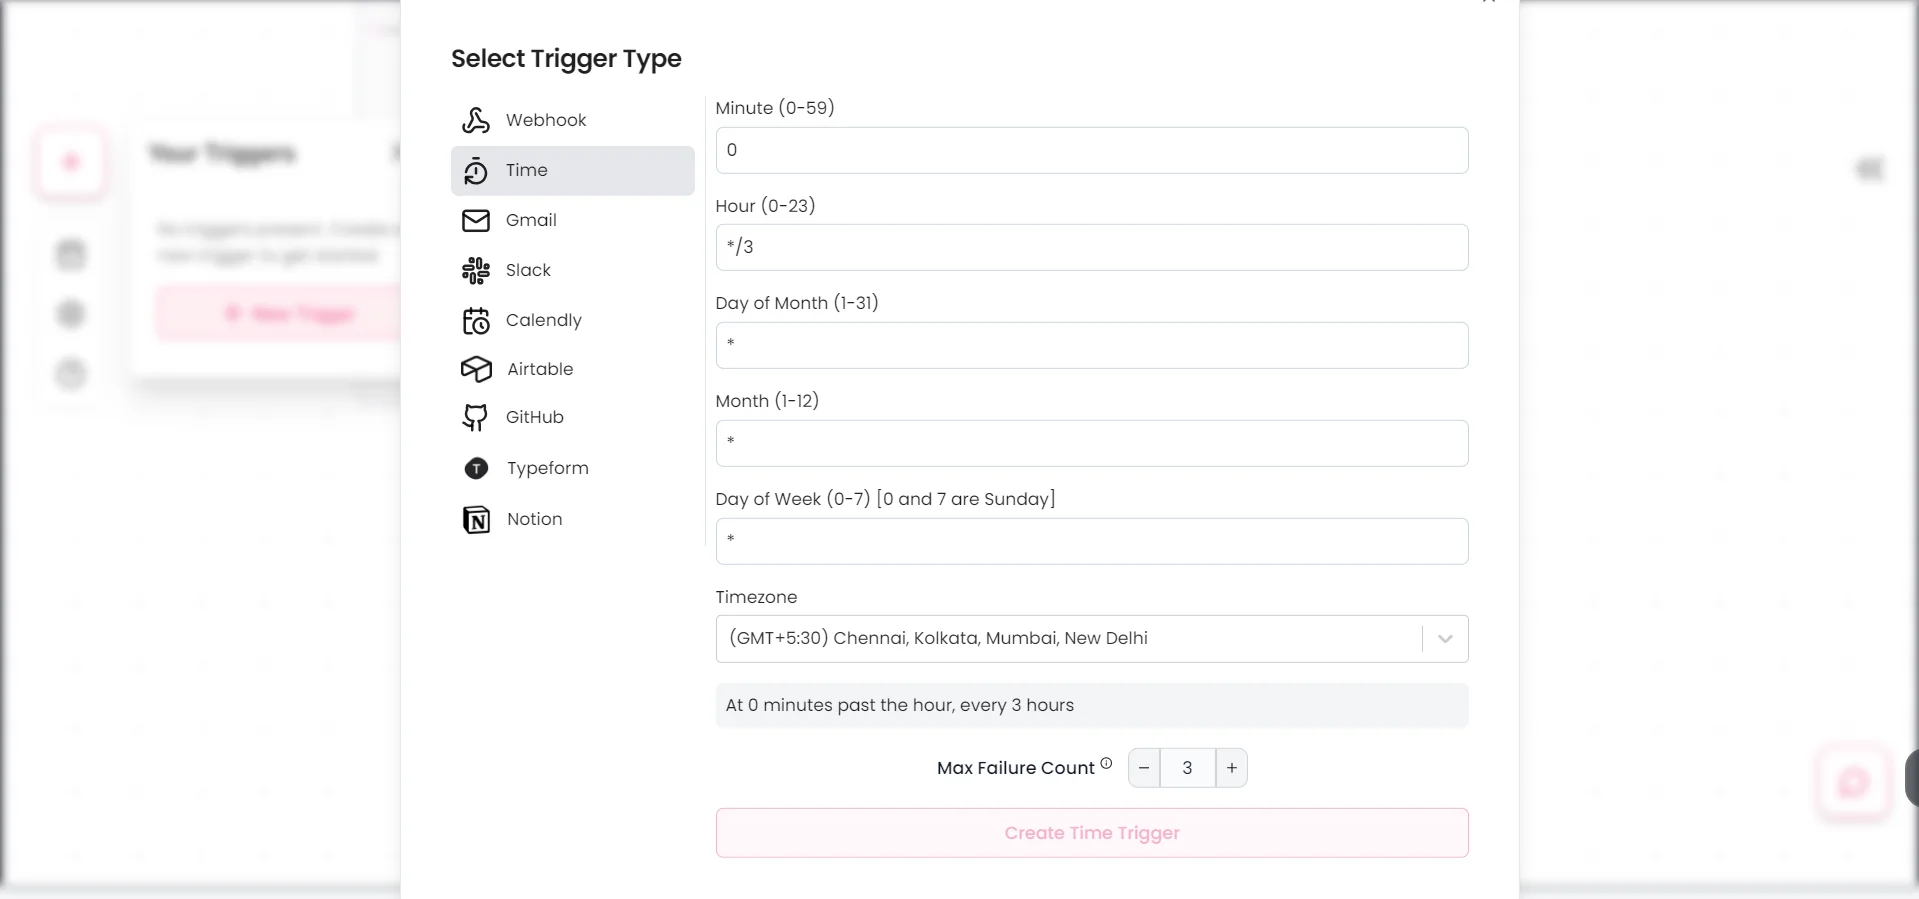Click the Max Failure Count info icon
The image size is (1919, 899).
(x=1106, y=763)
